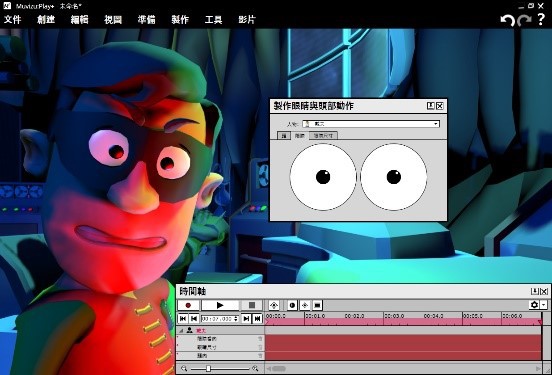
Task: Click the timeline play button
Action: point(220,305)
